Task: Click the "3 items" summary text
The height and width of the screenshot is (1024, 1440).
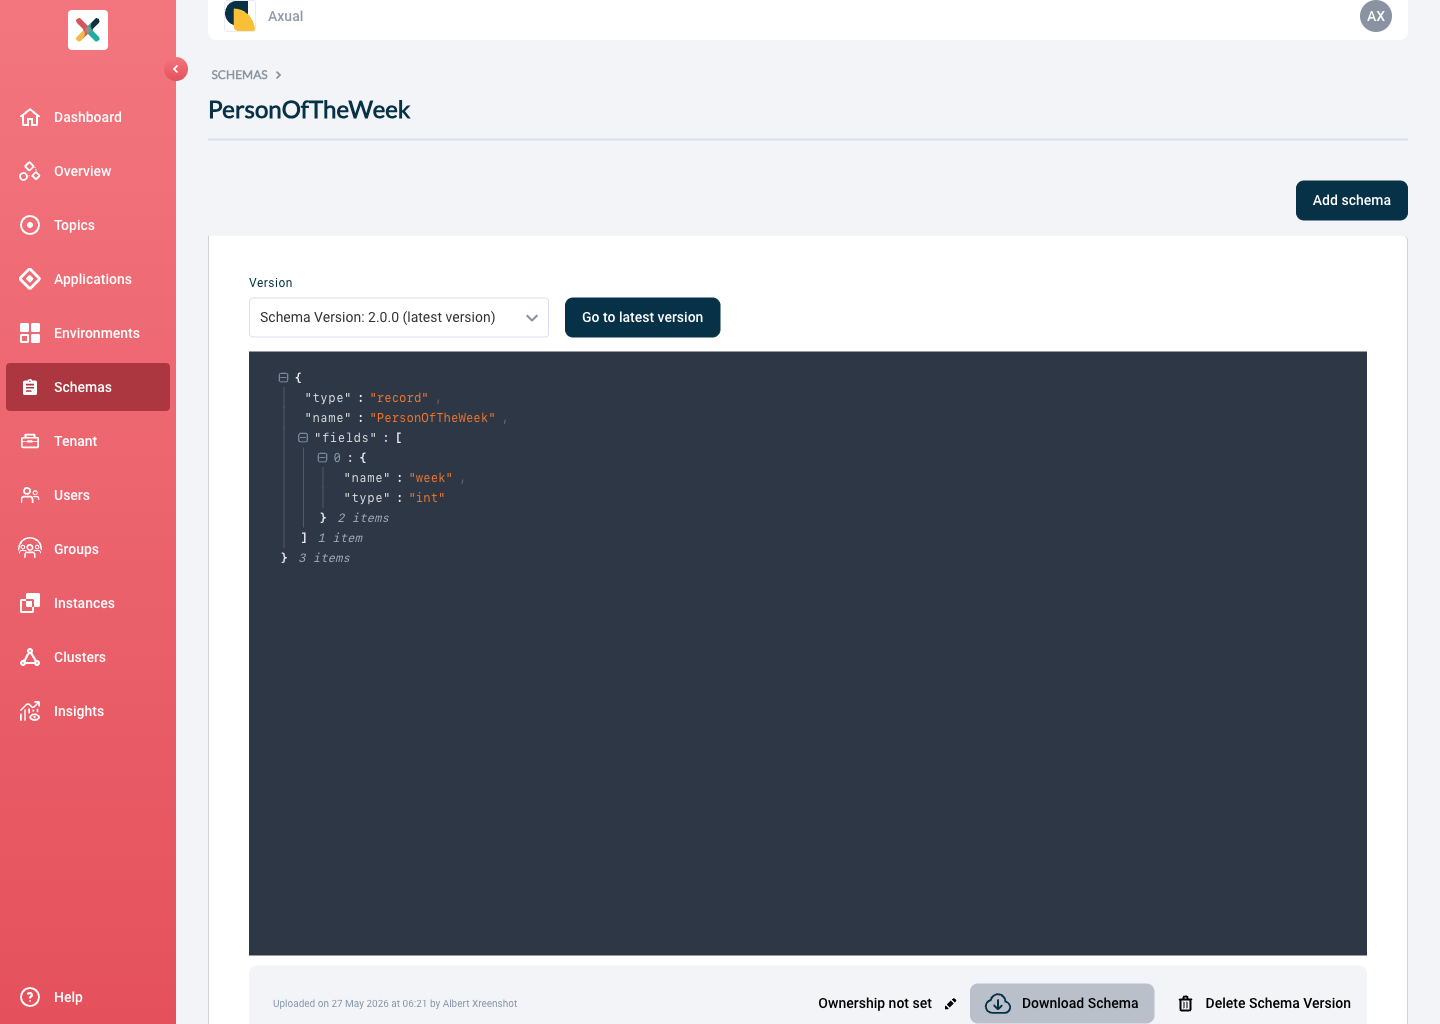Action: 325,558
